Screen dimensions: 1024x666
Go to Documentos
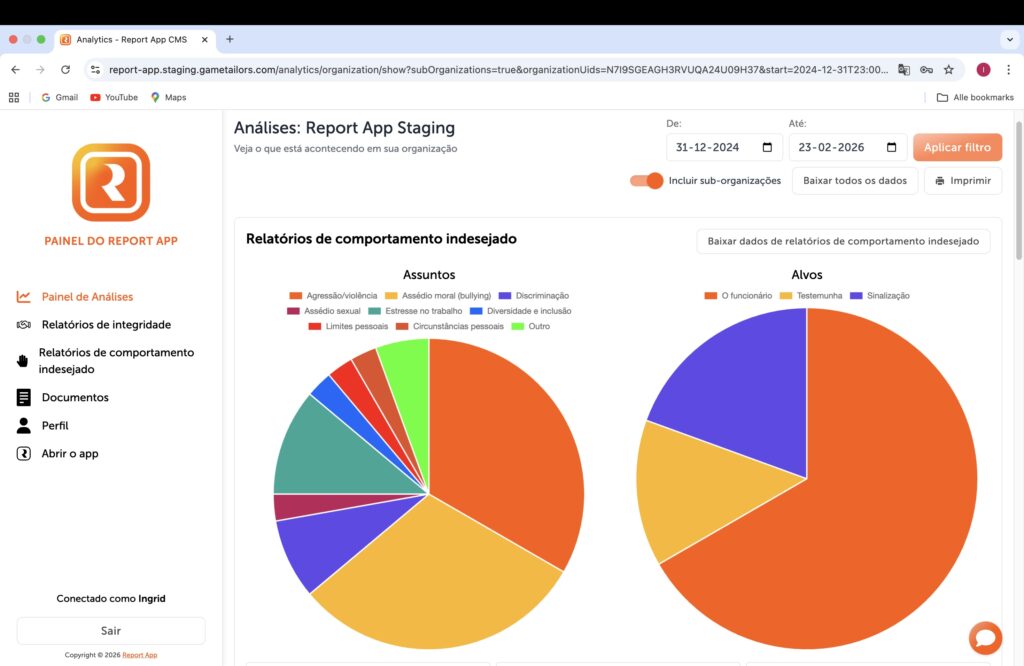pyautogui.click(x=75, y=397)
